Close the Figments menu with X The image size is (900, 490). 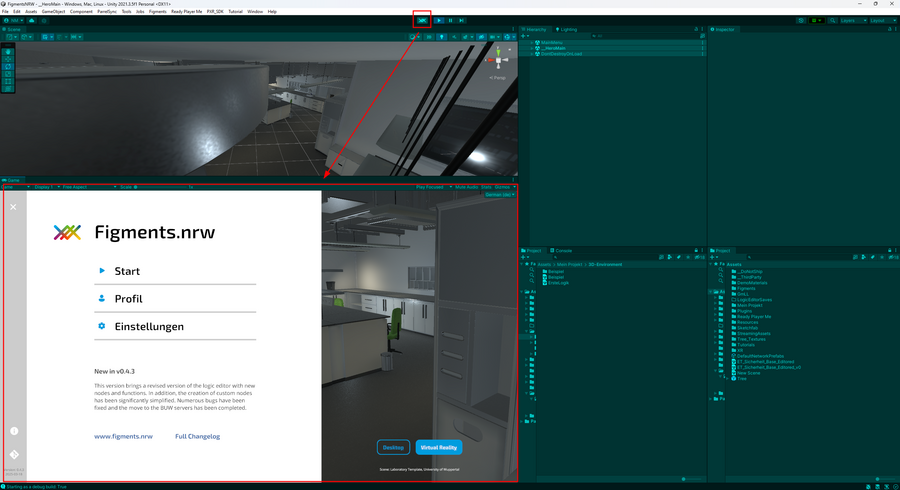coord(13,207)
